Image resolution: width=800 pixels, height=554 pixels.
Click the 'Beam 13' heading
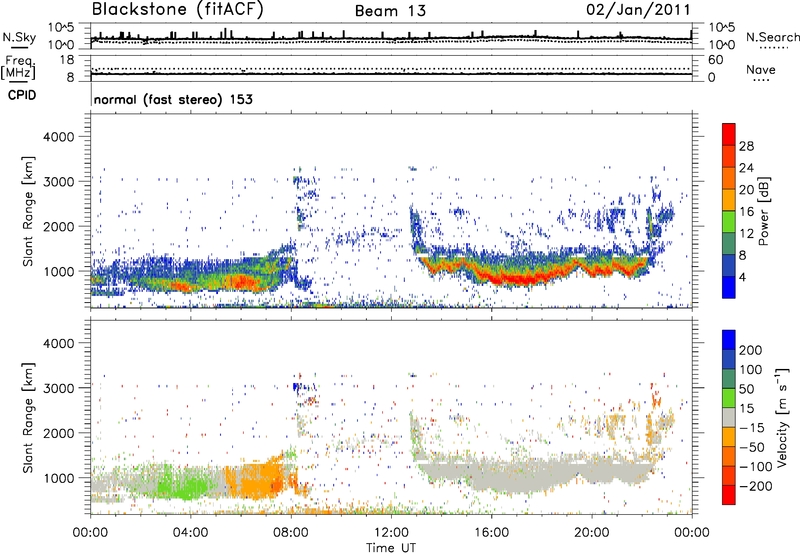pos(390,11)
